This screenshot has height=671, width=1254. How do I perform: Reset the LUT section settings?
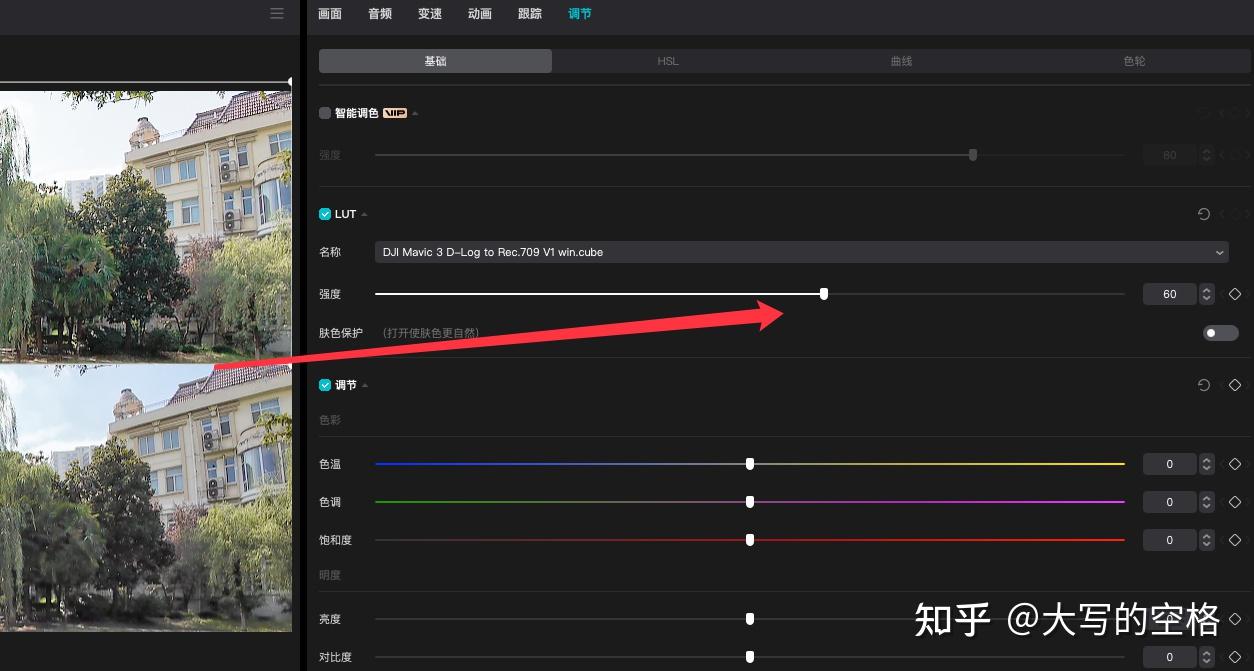(1203, 213)
